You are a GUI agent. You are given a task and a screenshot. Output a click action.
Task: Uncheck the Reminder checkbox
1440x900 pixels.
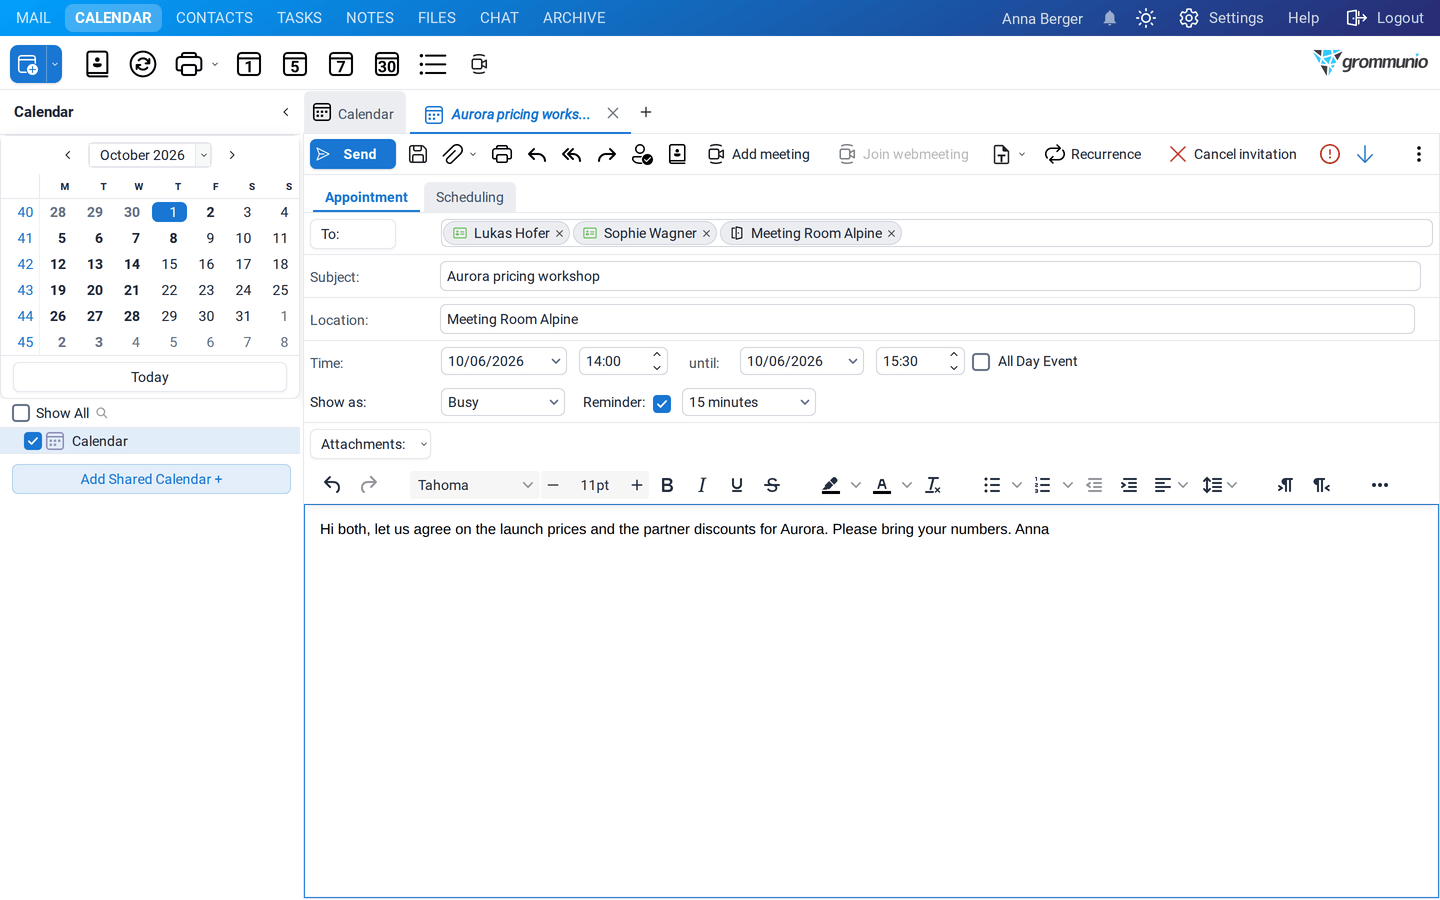pos(662,403)
